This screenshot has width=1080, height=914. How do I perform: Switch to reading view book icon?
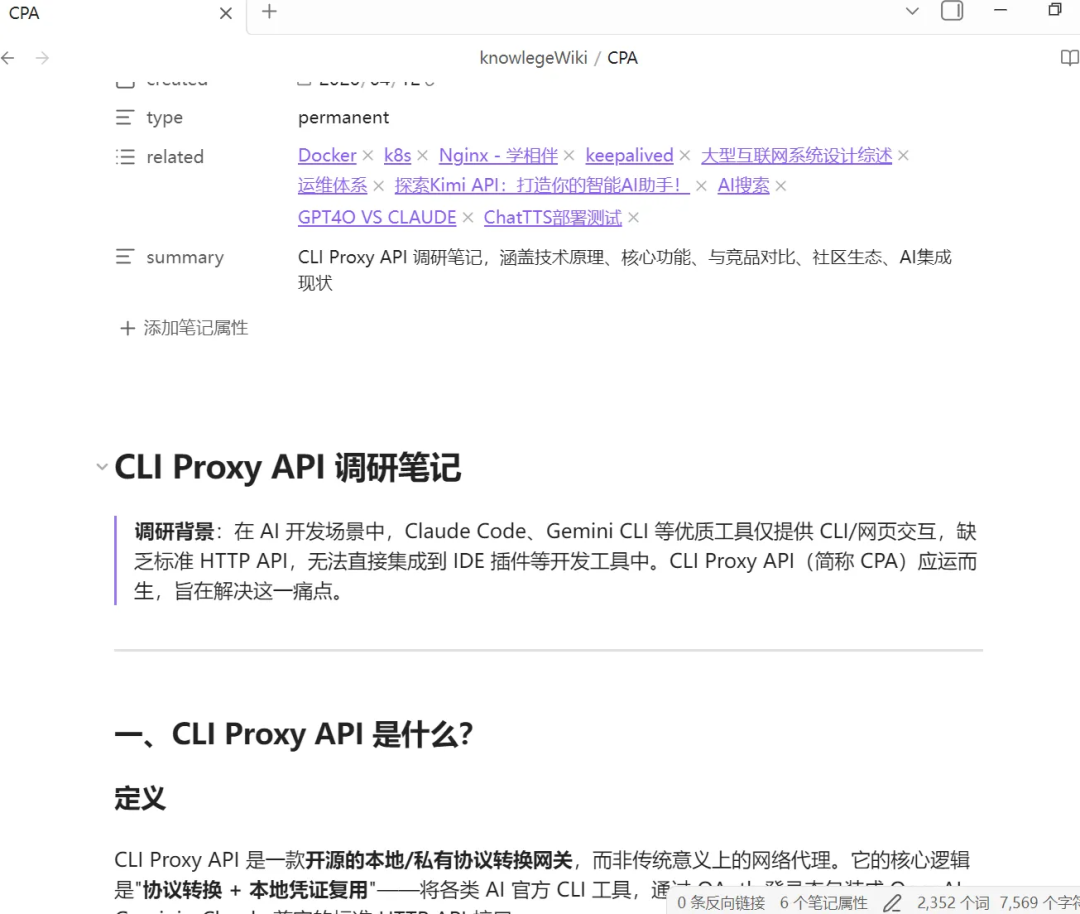click(1069, 58)
